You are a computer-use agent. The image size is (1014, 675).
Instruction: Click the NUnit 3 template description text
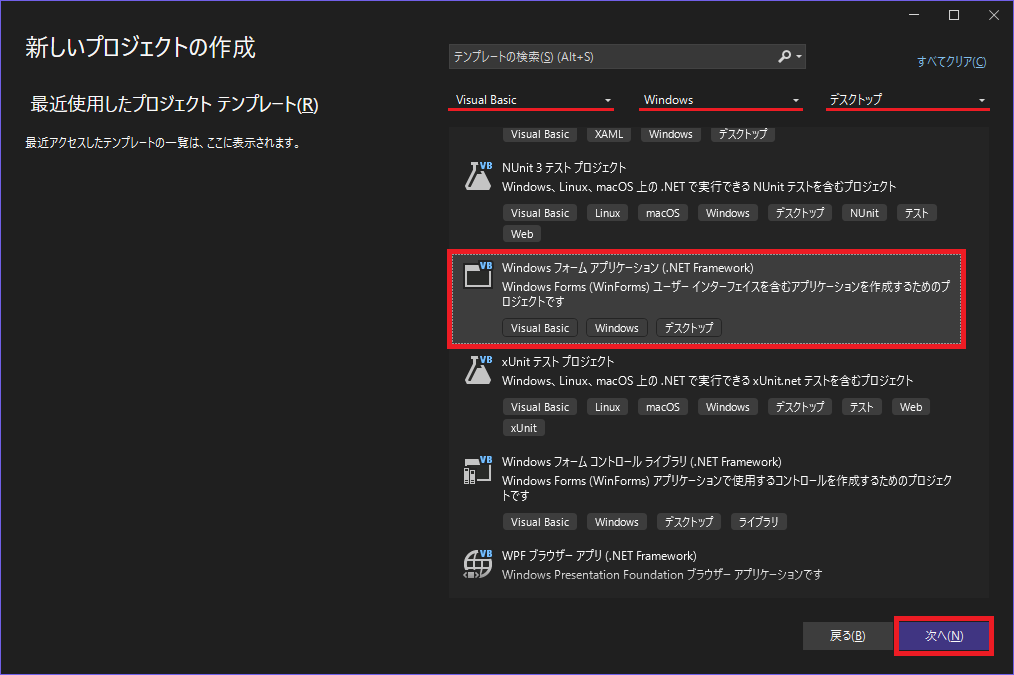pyautogui.click(x=699, y=187)
